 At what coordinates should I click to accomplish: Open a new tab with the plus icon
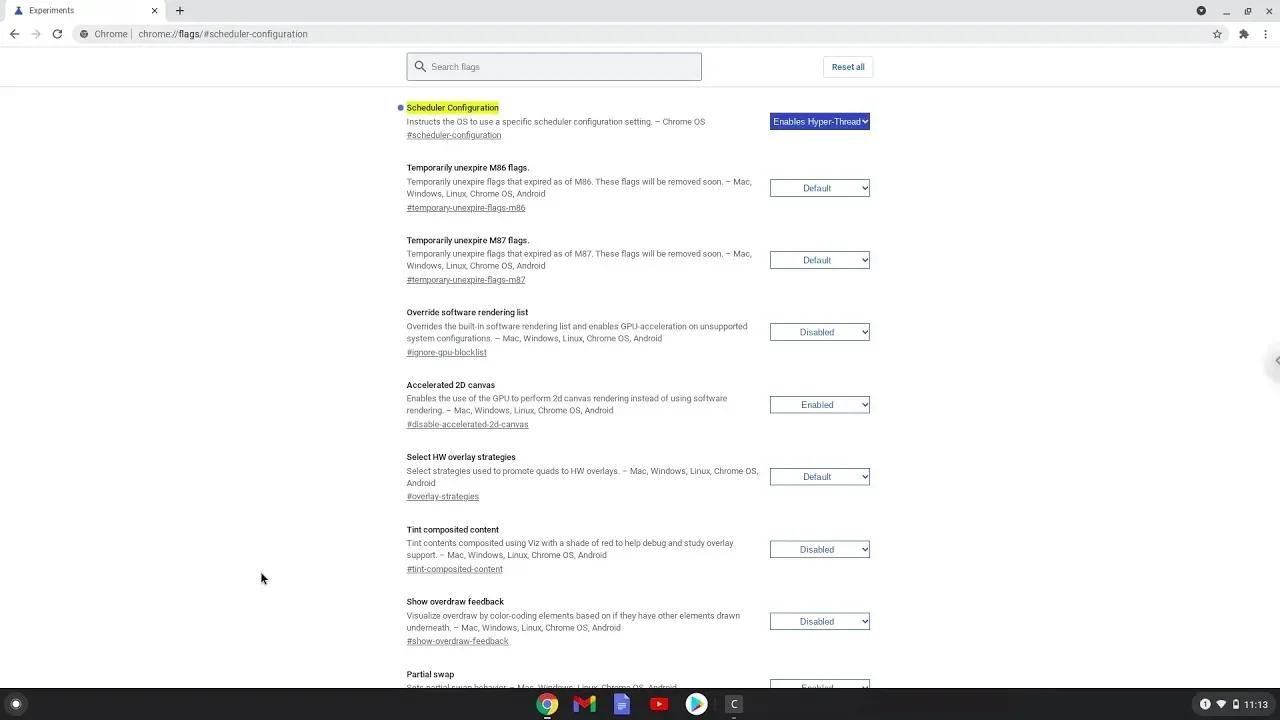[x=180, y=11]
